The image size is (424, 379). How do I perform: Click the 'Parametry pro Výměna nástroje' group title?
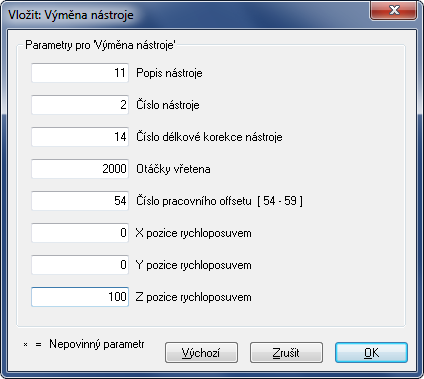coord(100,45)
